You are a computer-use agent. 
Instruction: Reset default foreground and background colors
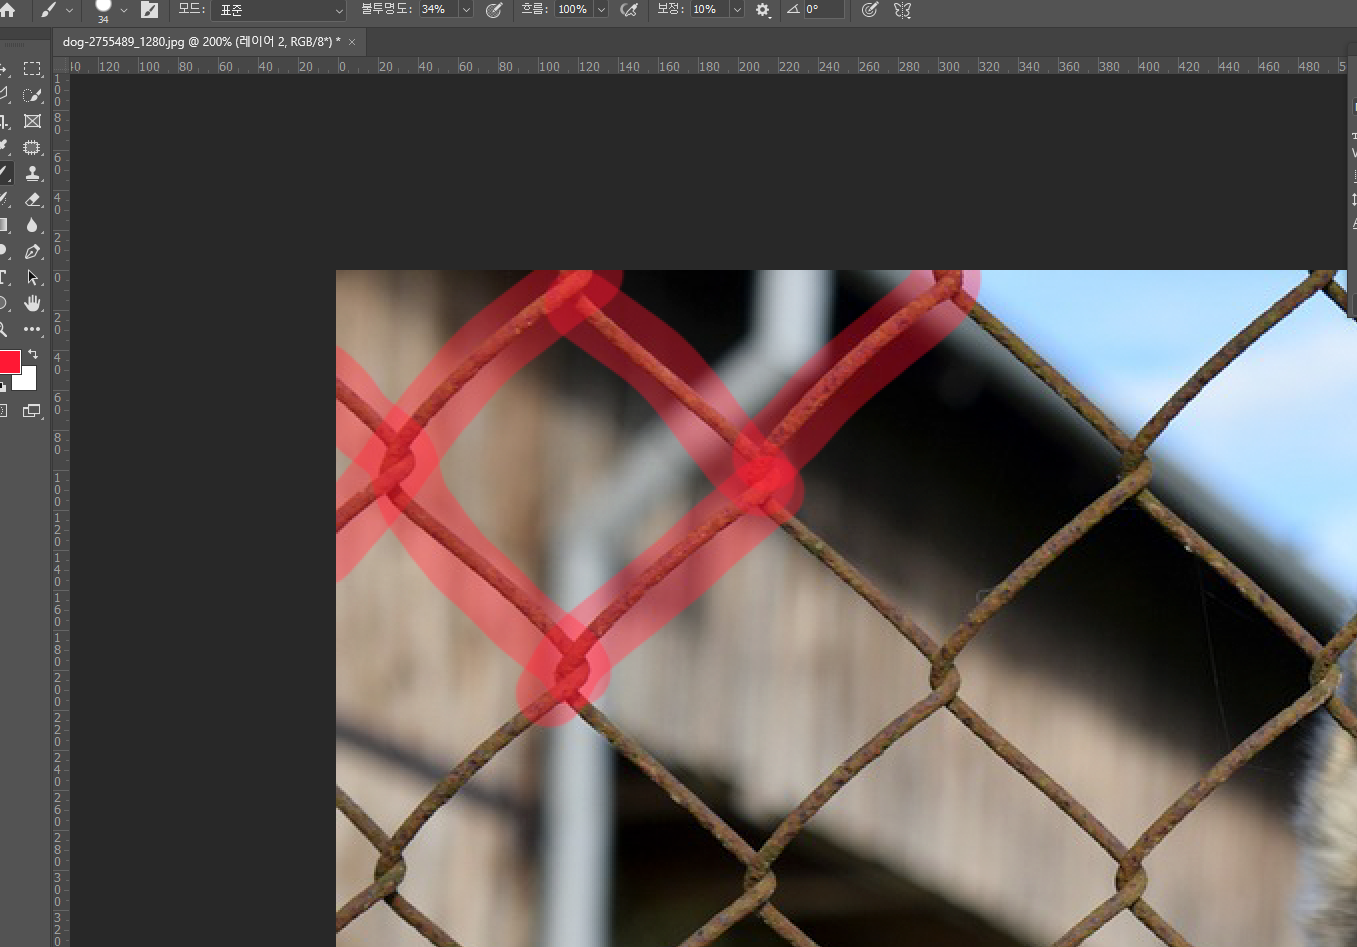(x=3, y=386)
